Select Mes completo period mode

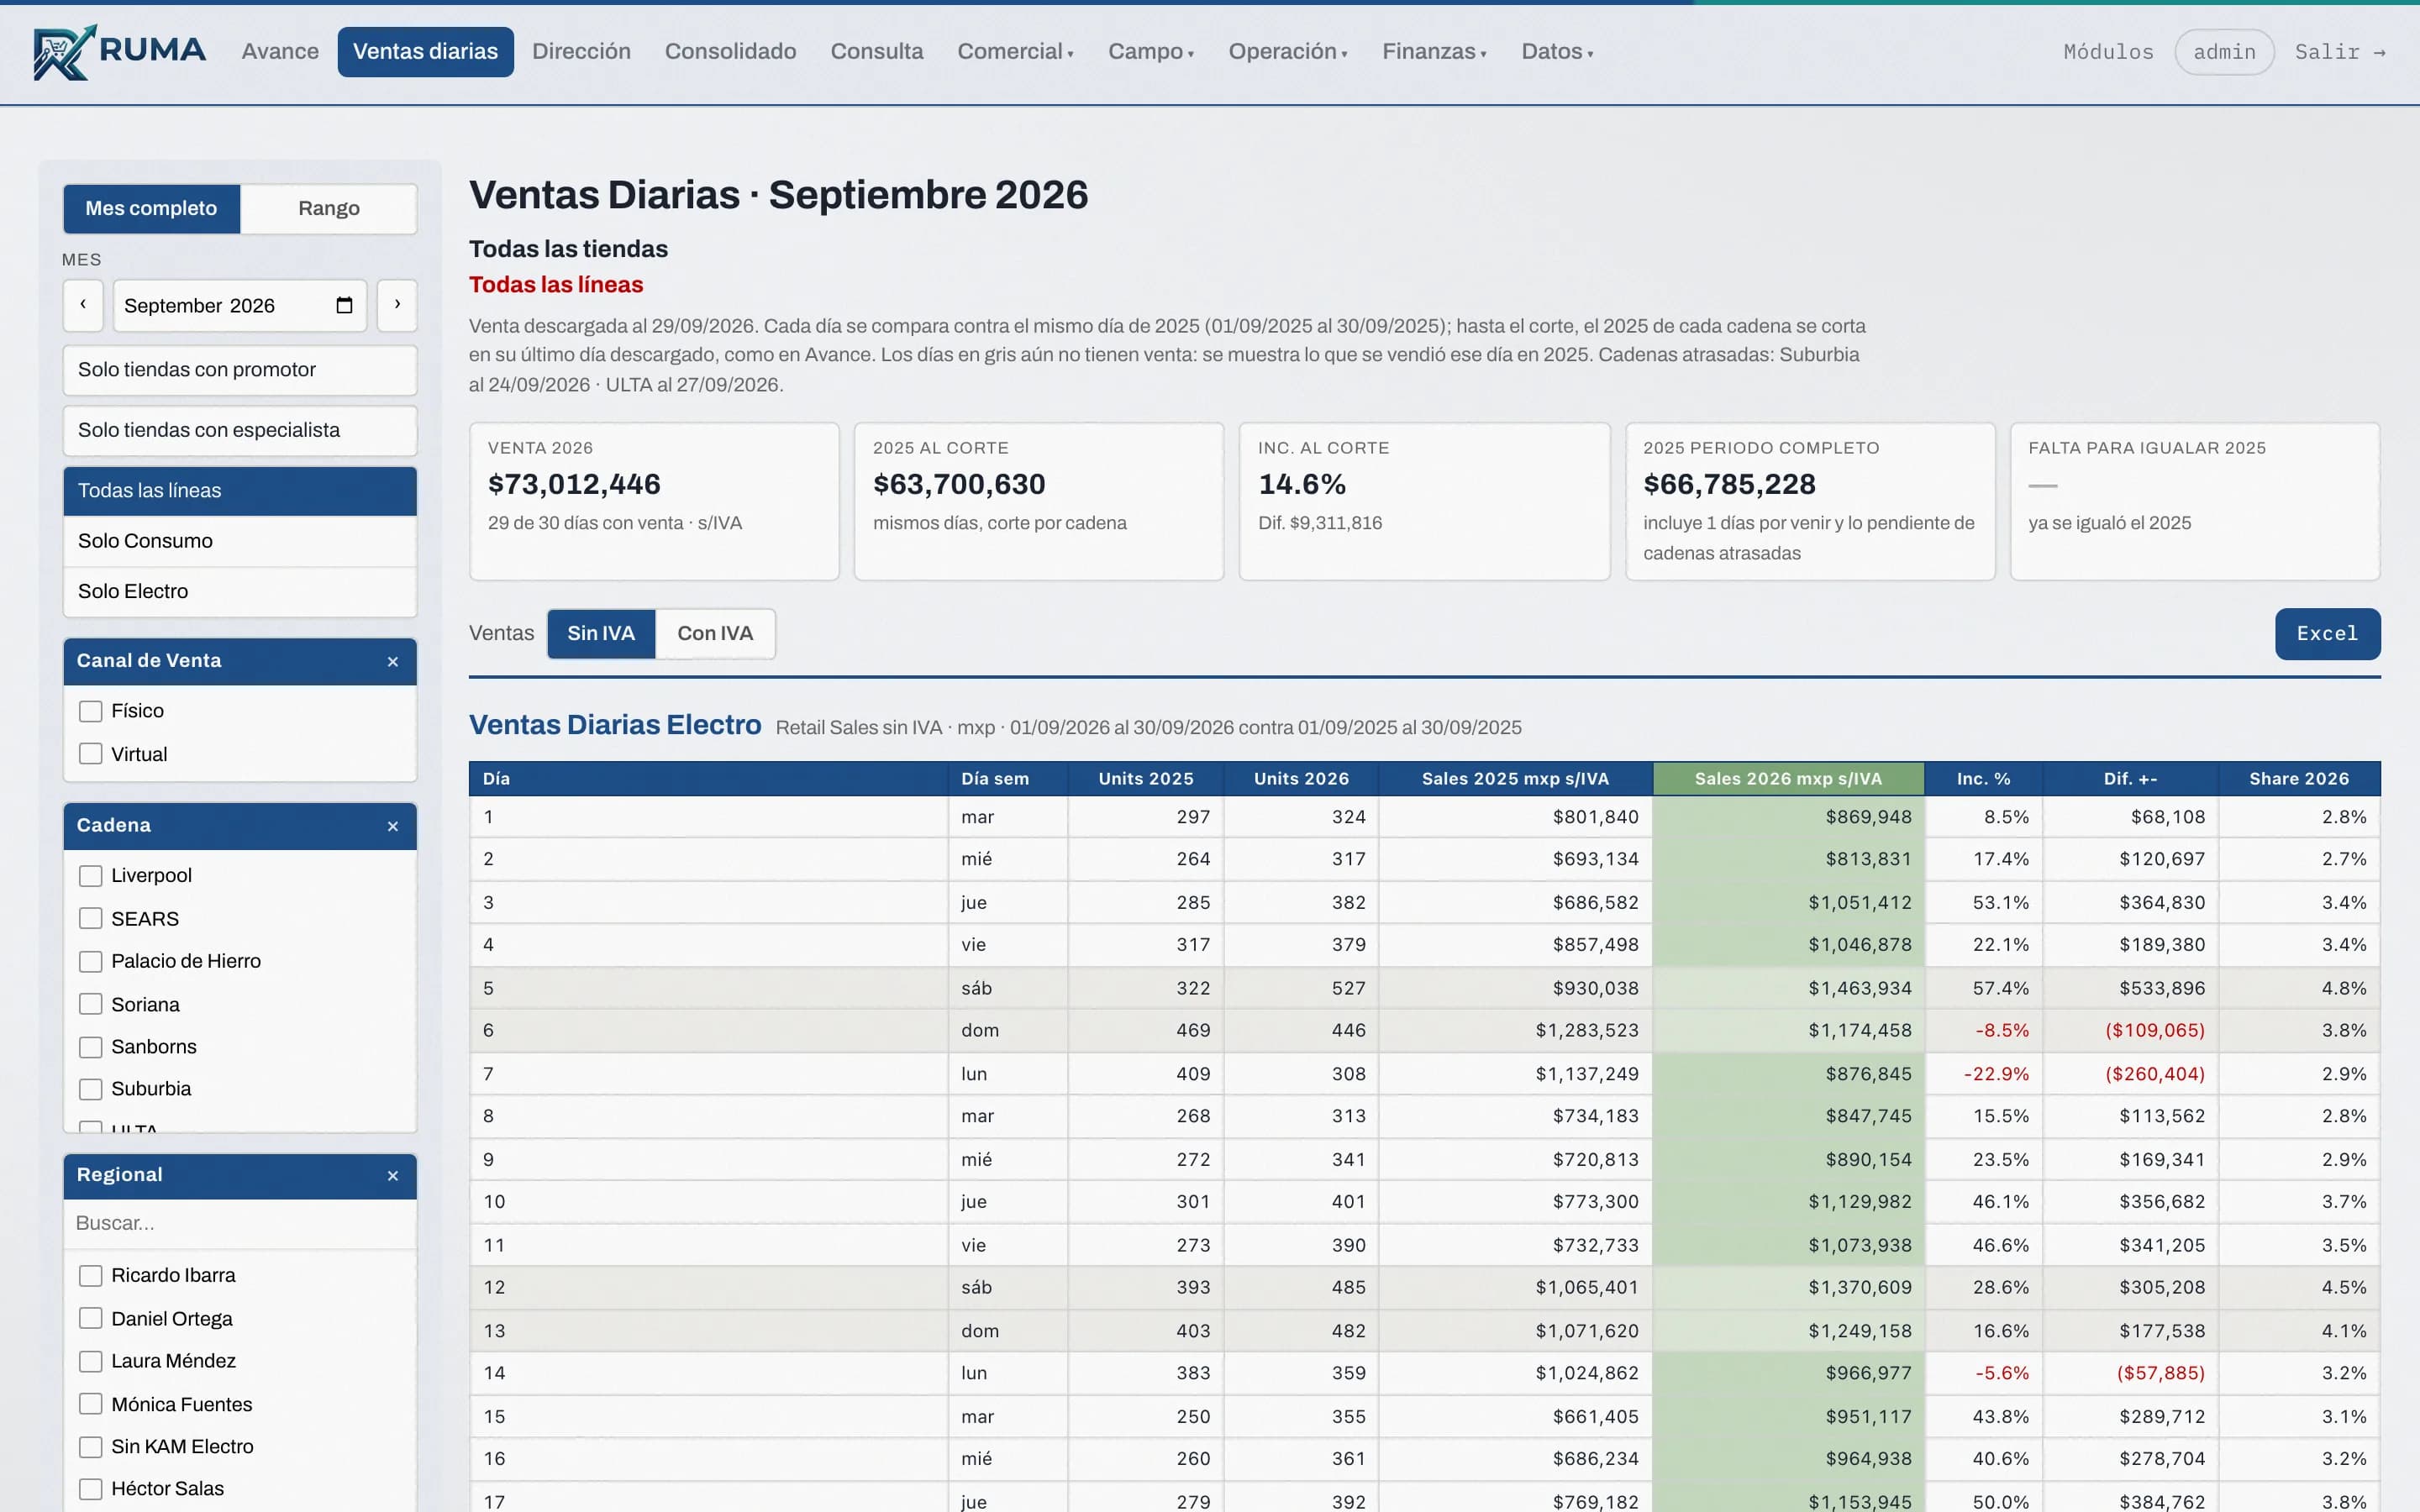(151, 208)
